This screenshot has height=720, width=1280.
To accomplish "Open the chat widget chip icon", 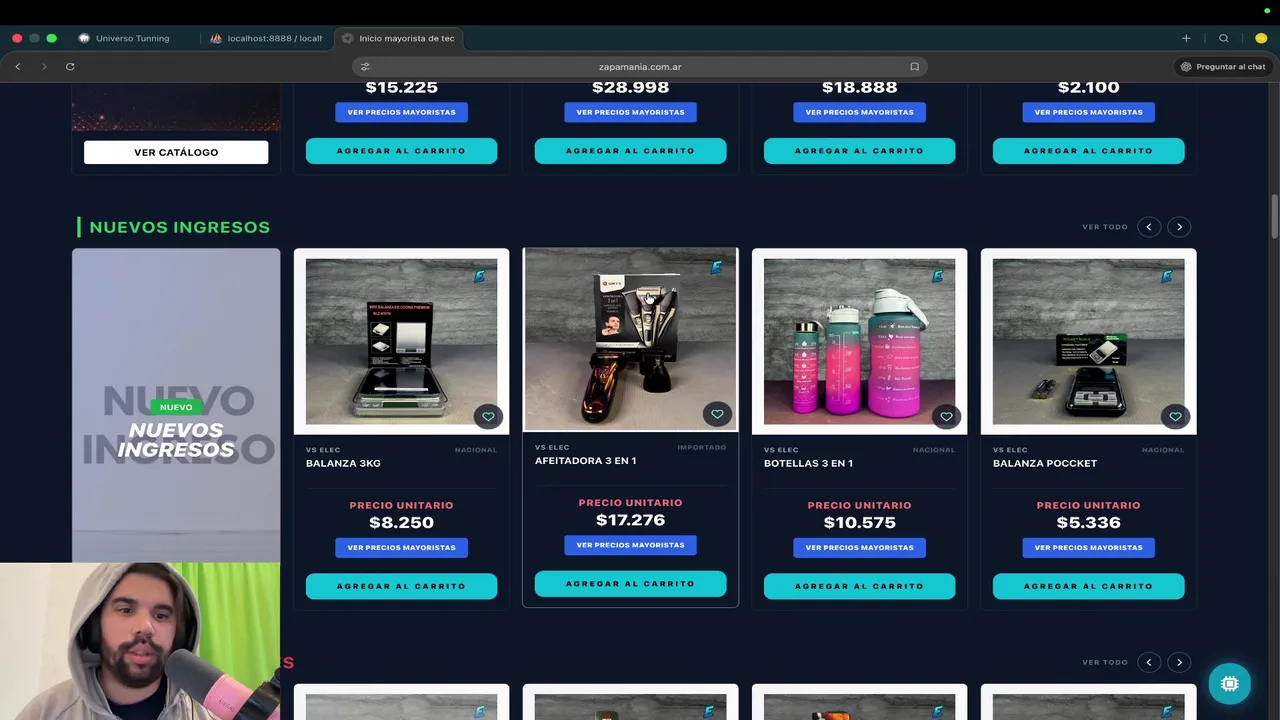I will pyautogui.click(x=1229, y=684).
